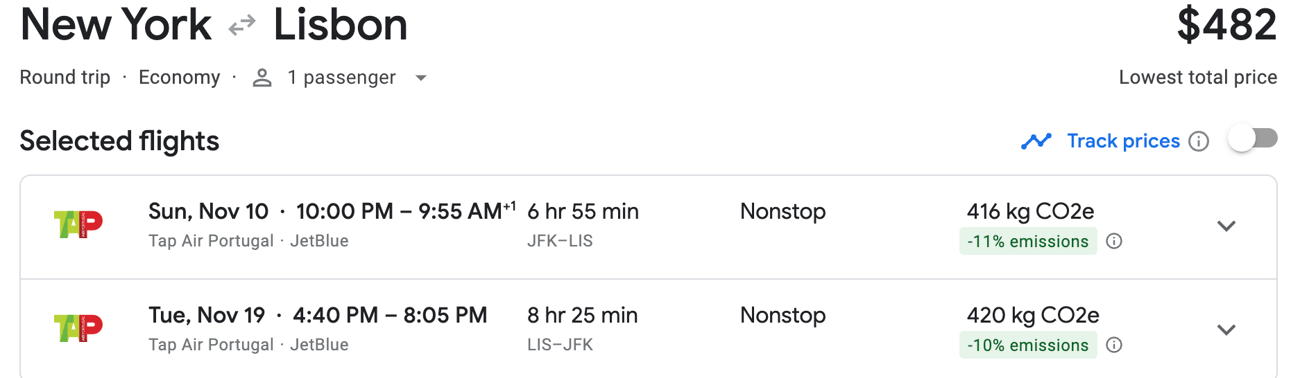1300x378 pixels.
Task: Select the -11% emissions badge
Action: coord(1028,241)
